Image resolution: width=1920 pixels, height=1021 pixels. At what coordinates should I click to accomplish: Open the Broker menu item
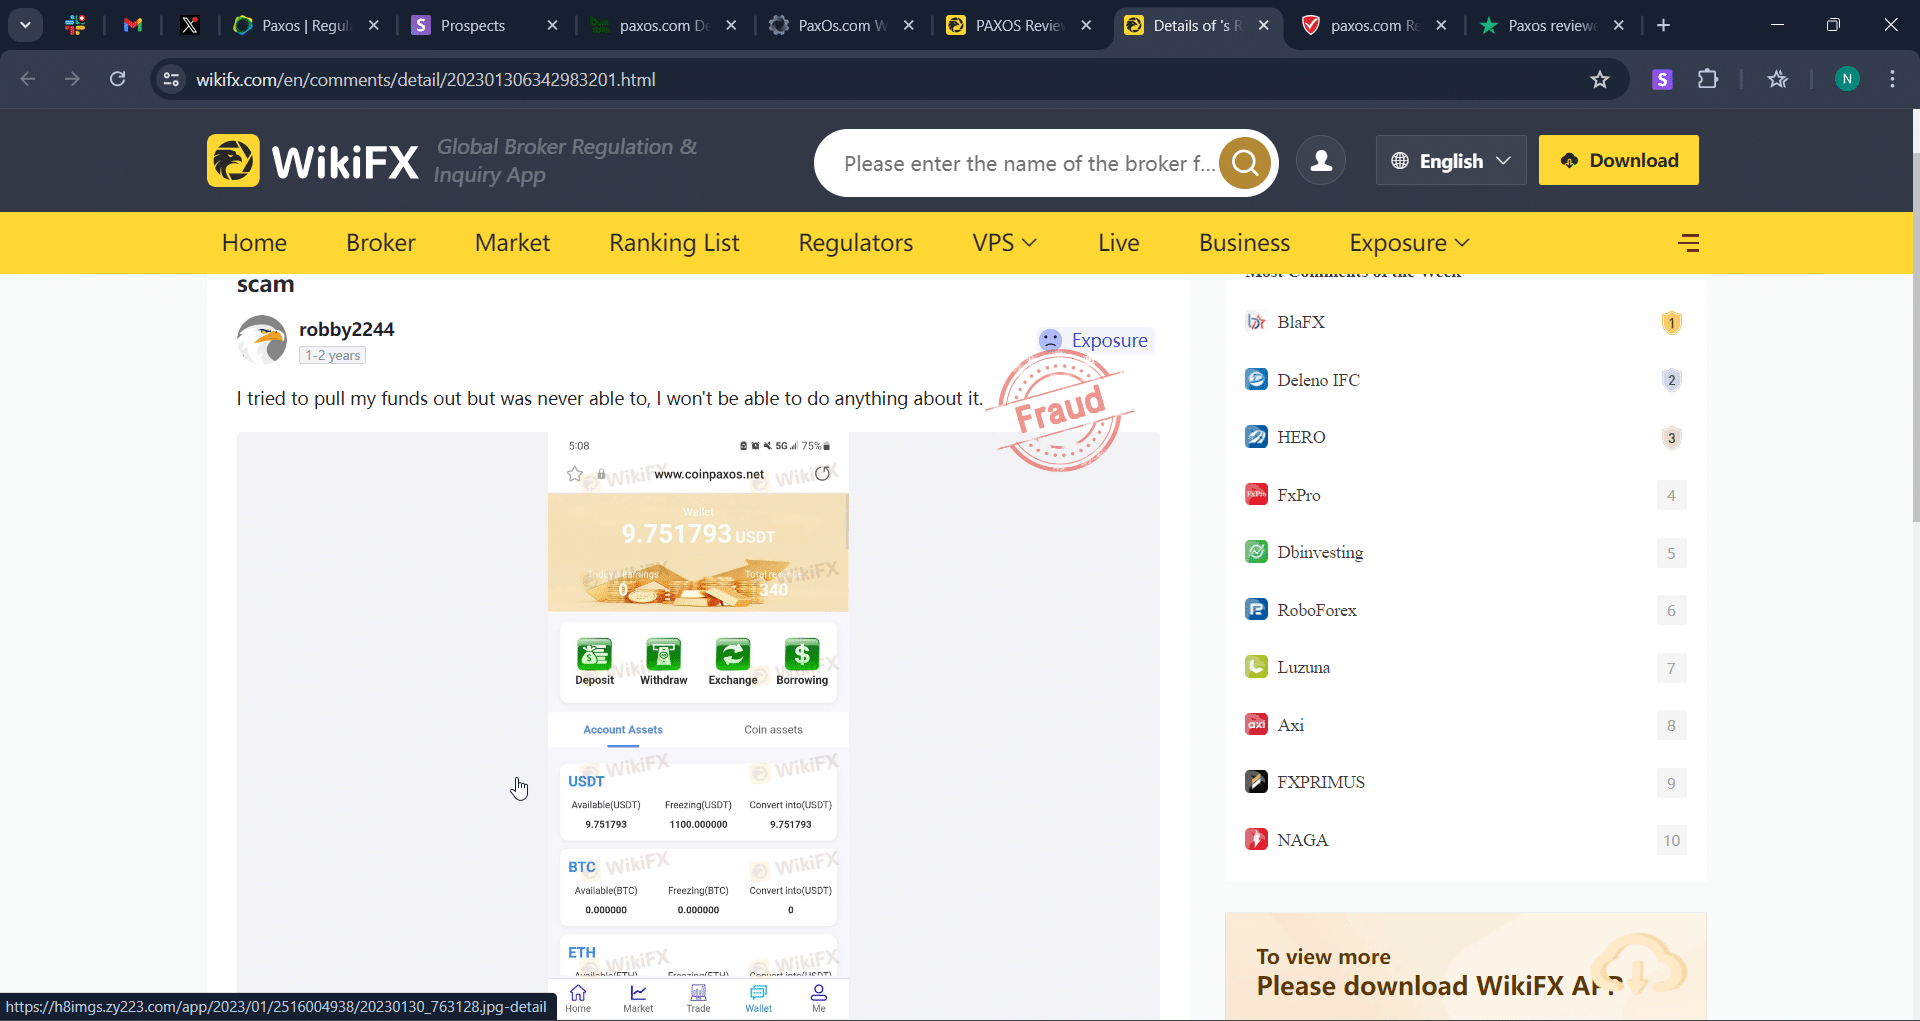coord(381,243)
